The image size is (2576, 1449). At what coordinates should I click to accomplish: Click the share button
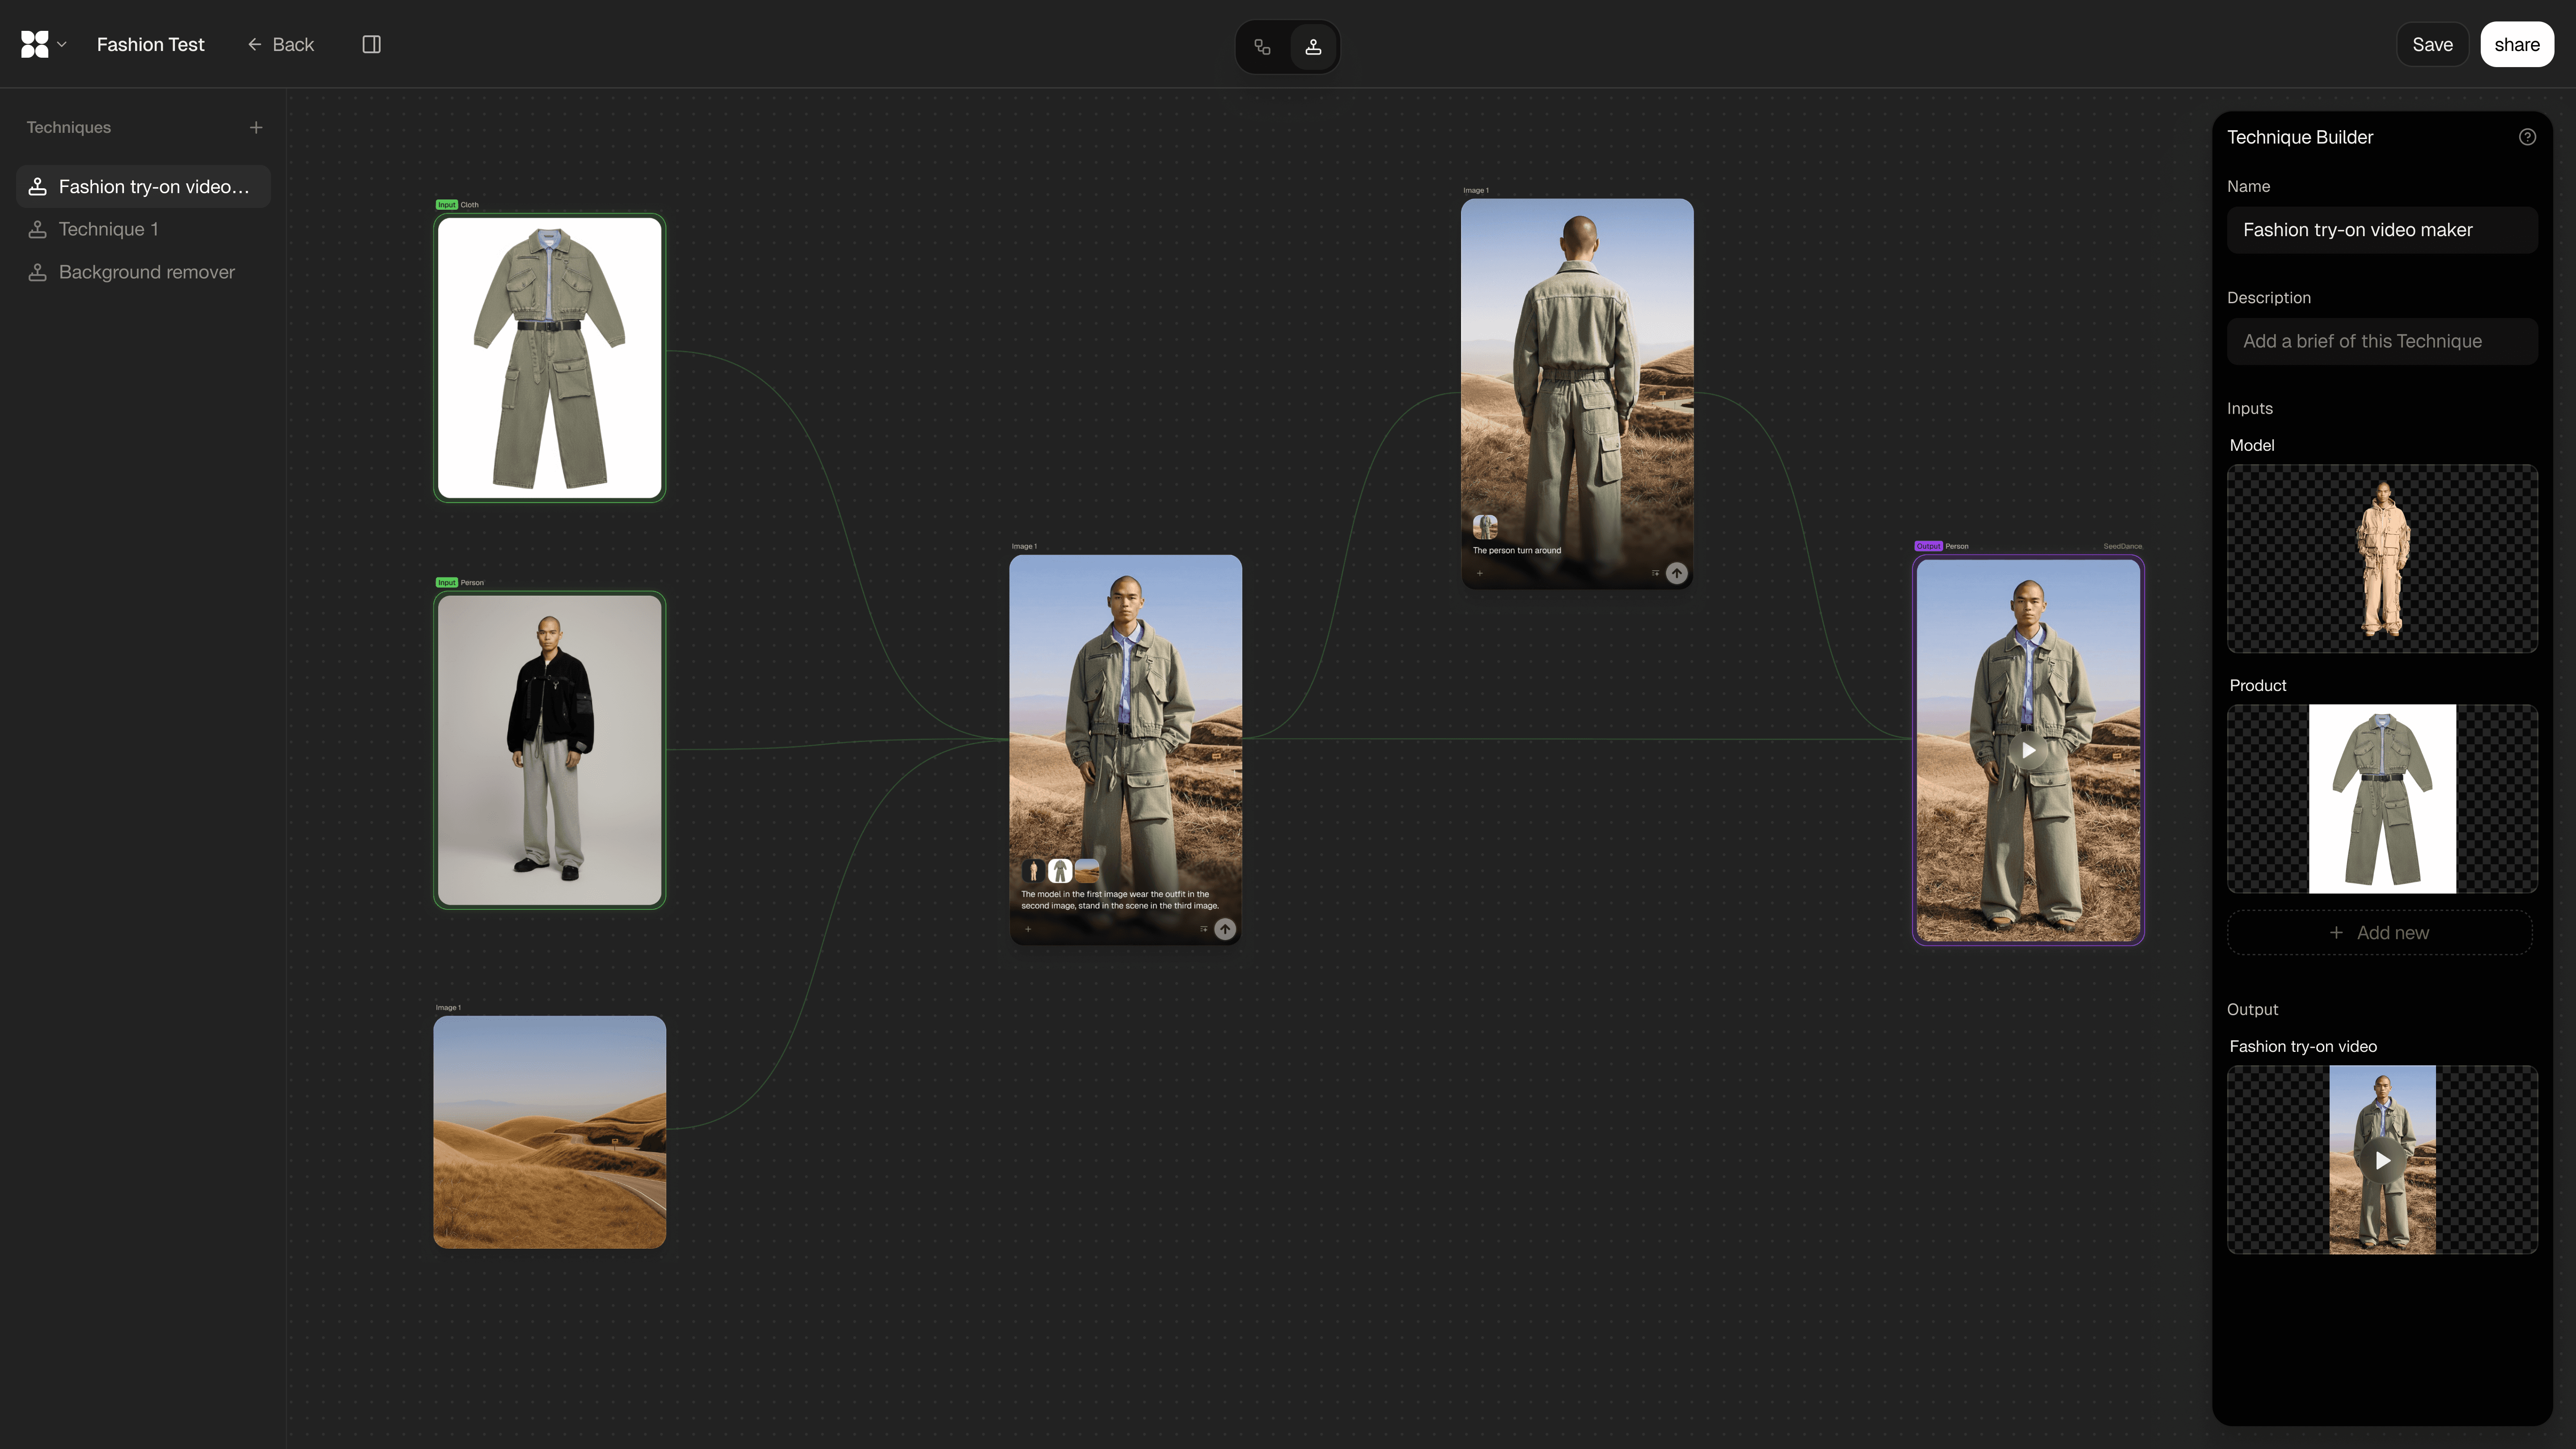tap(2516, 44)
